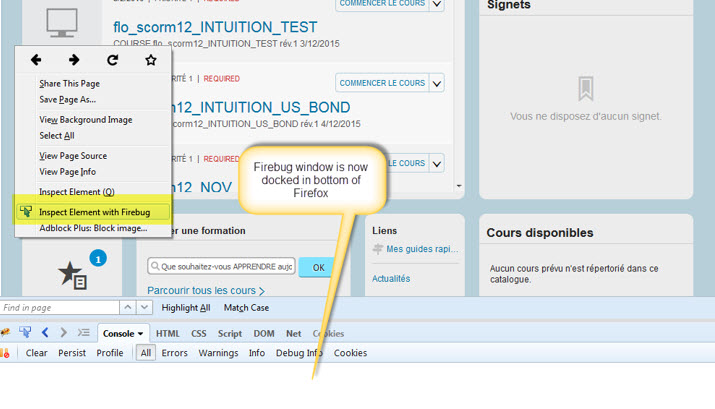Image resolution: width=715 pixels, height=409 pixels.
Task: Click the signpost icon beside Mes guides
Action: click(378, 249)
